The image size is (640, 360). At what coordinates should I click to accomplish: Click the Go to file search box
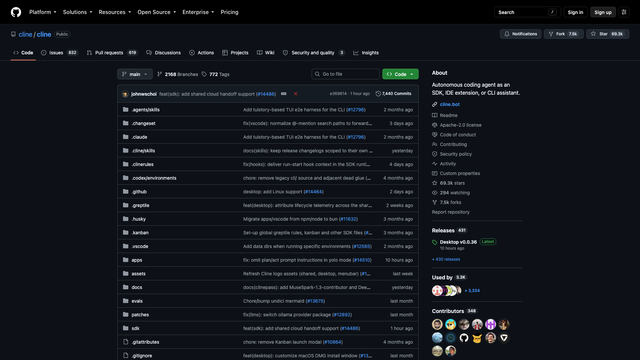click(345, 74)
